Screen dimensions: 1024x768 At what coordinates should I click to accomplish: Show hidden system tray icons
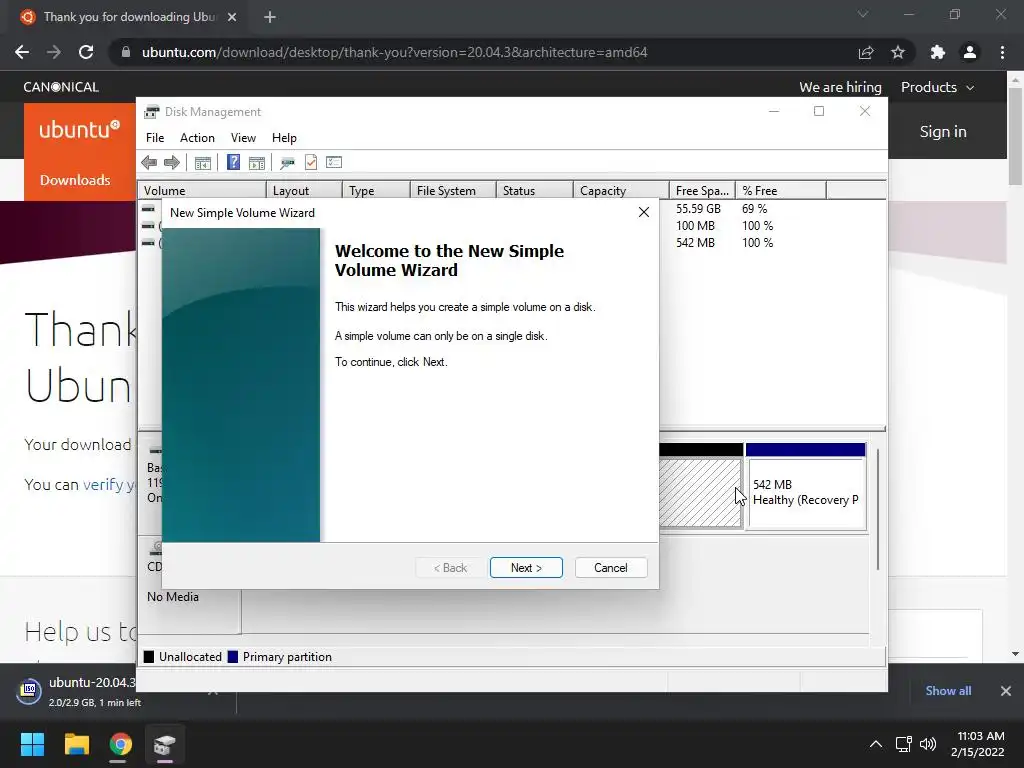pos(876,744)
